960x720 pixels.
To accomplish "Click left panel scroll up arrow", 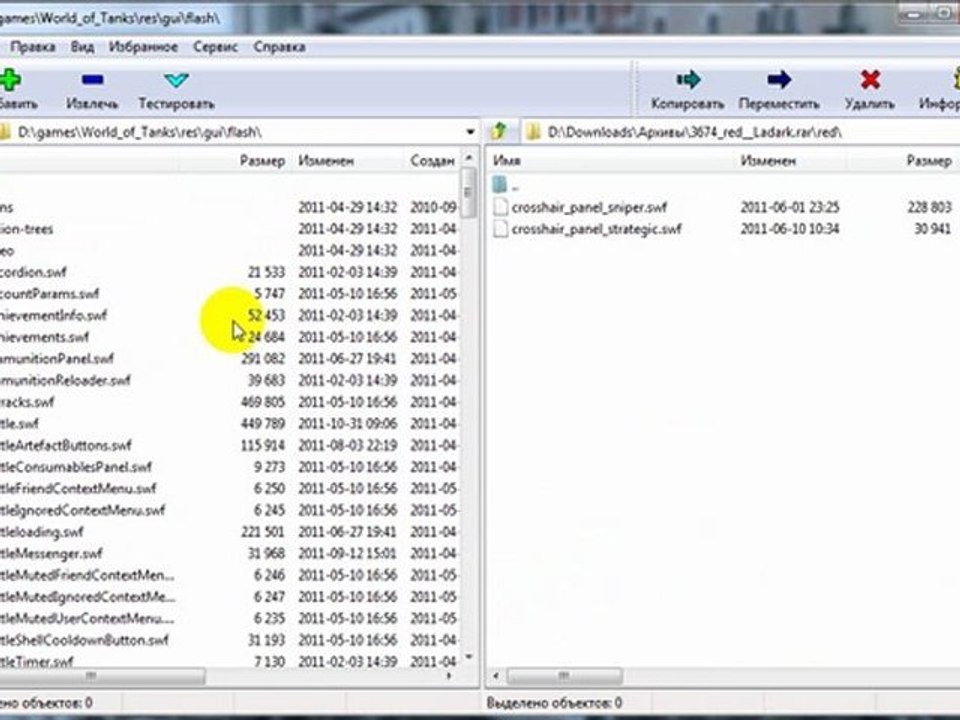I will click(x=469, y=158).
